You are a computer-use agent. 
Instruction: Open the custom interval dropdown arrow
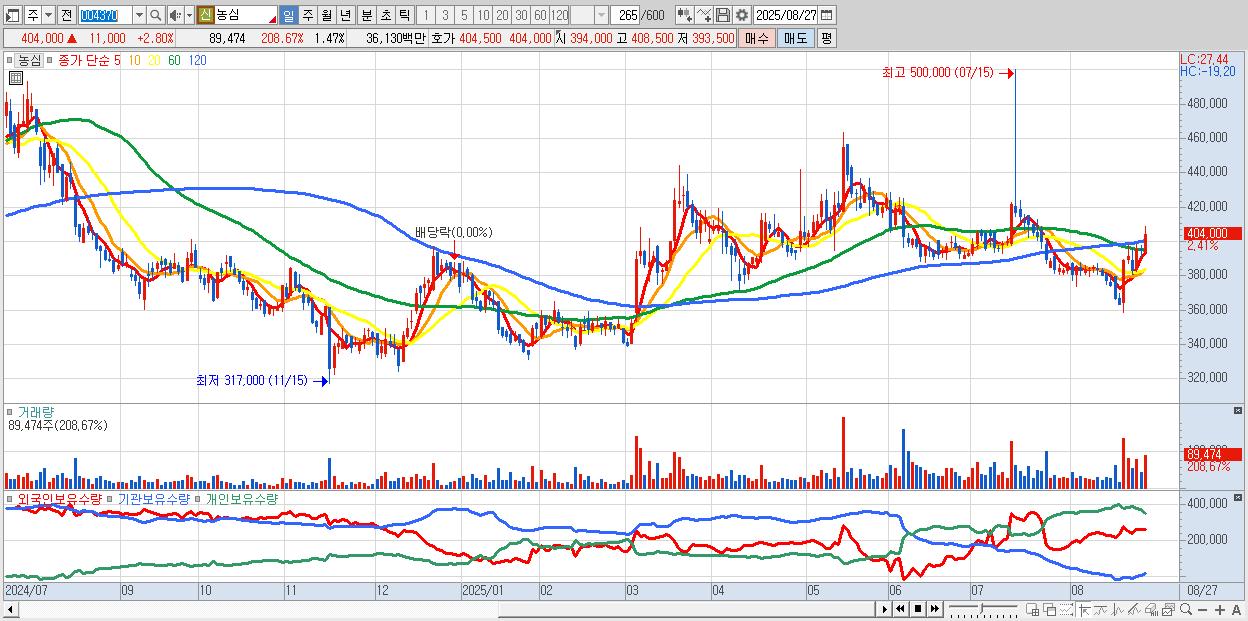[601, 15]
